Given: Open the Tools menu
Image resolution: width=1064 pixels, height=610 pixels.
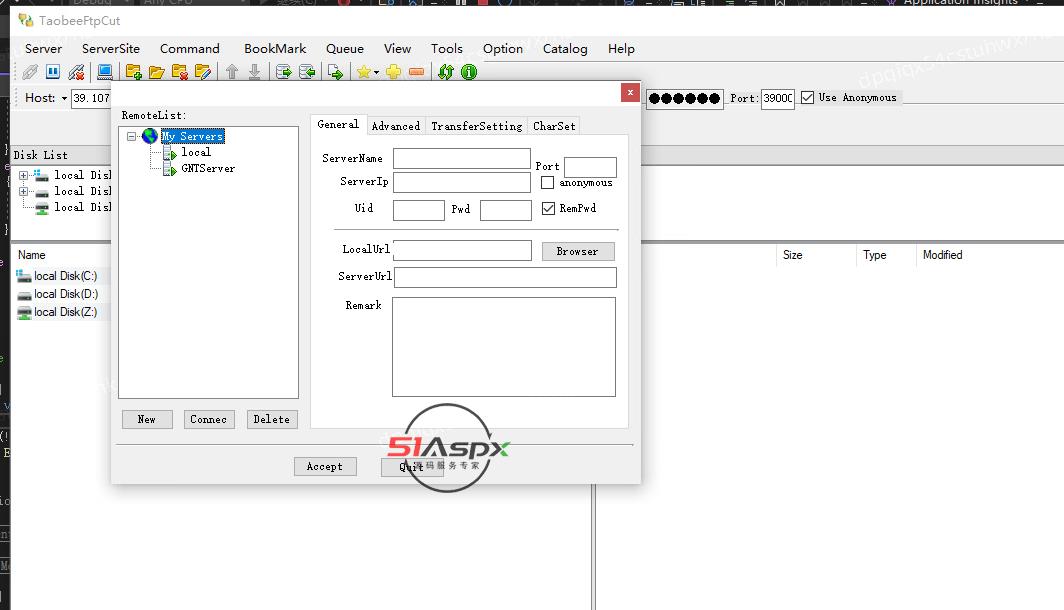Looking at the screenshot, I should click(x=446, y=49).
